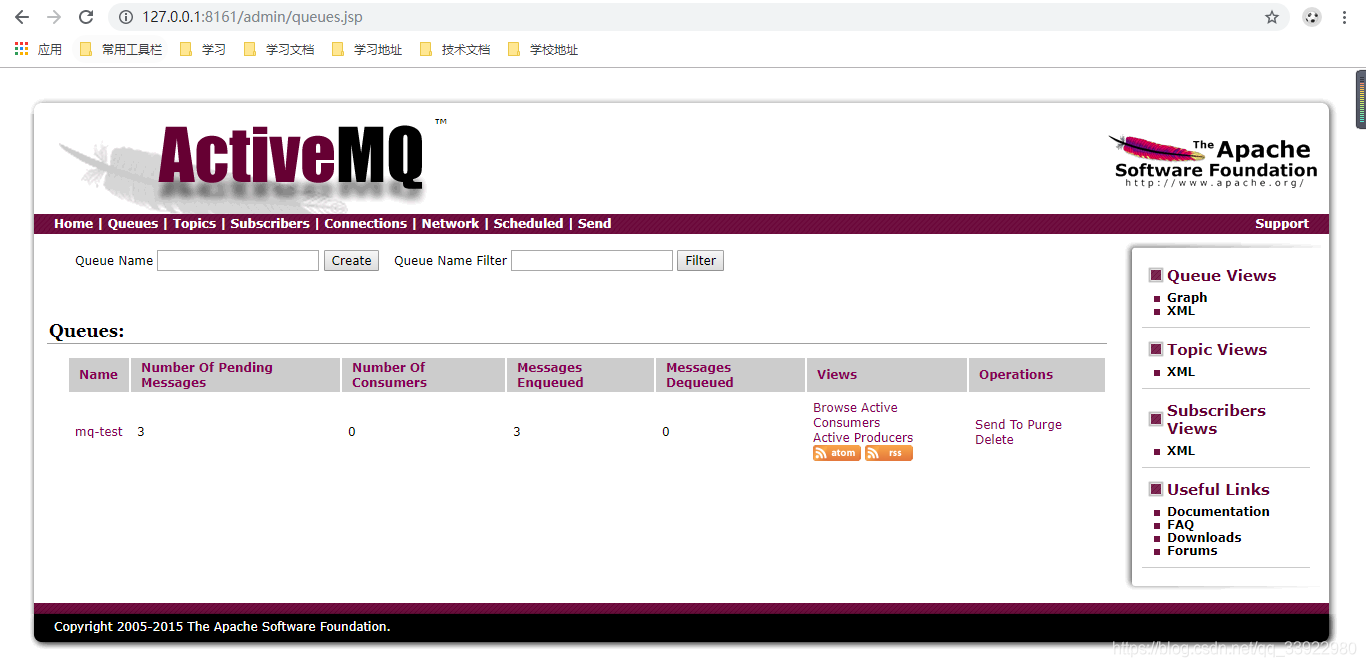Open the Chrome three-dot menu
Image resolution: width=1366 pixels, height=667 pixels.
coord(1344,17)
